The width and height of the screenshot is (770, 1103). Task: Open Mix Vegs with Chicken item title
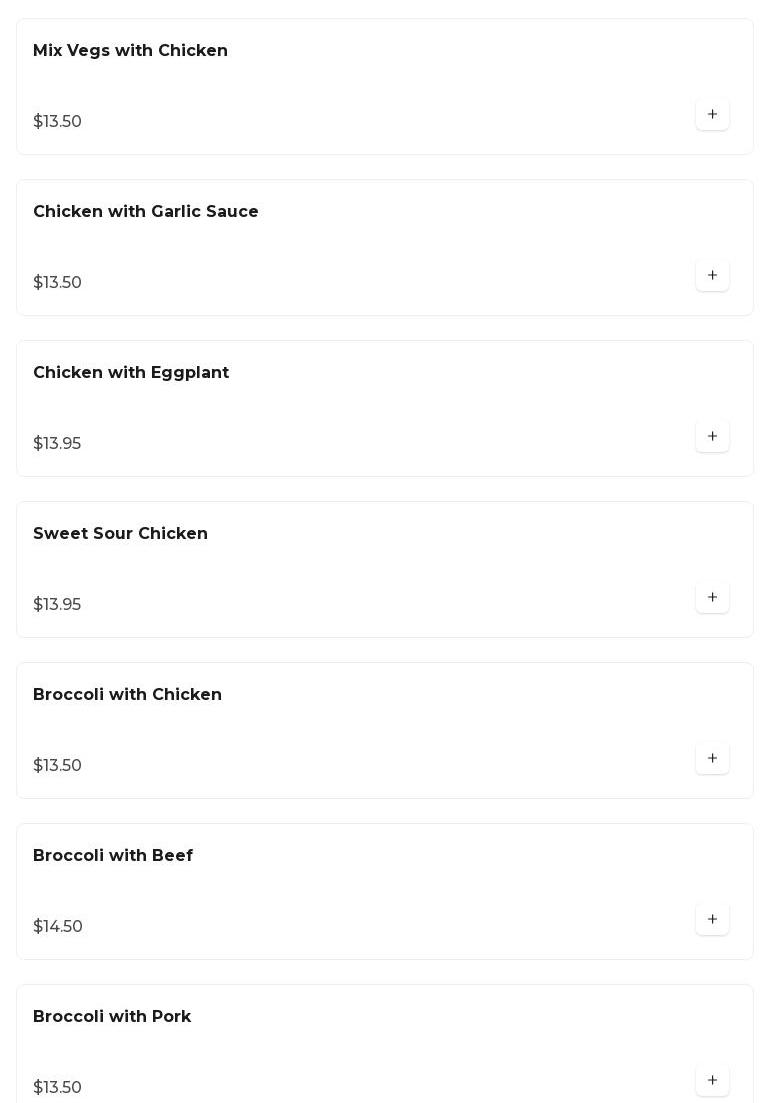coord(130,51)
